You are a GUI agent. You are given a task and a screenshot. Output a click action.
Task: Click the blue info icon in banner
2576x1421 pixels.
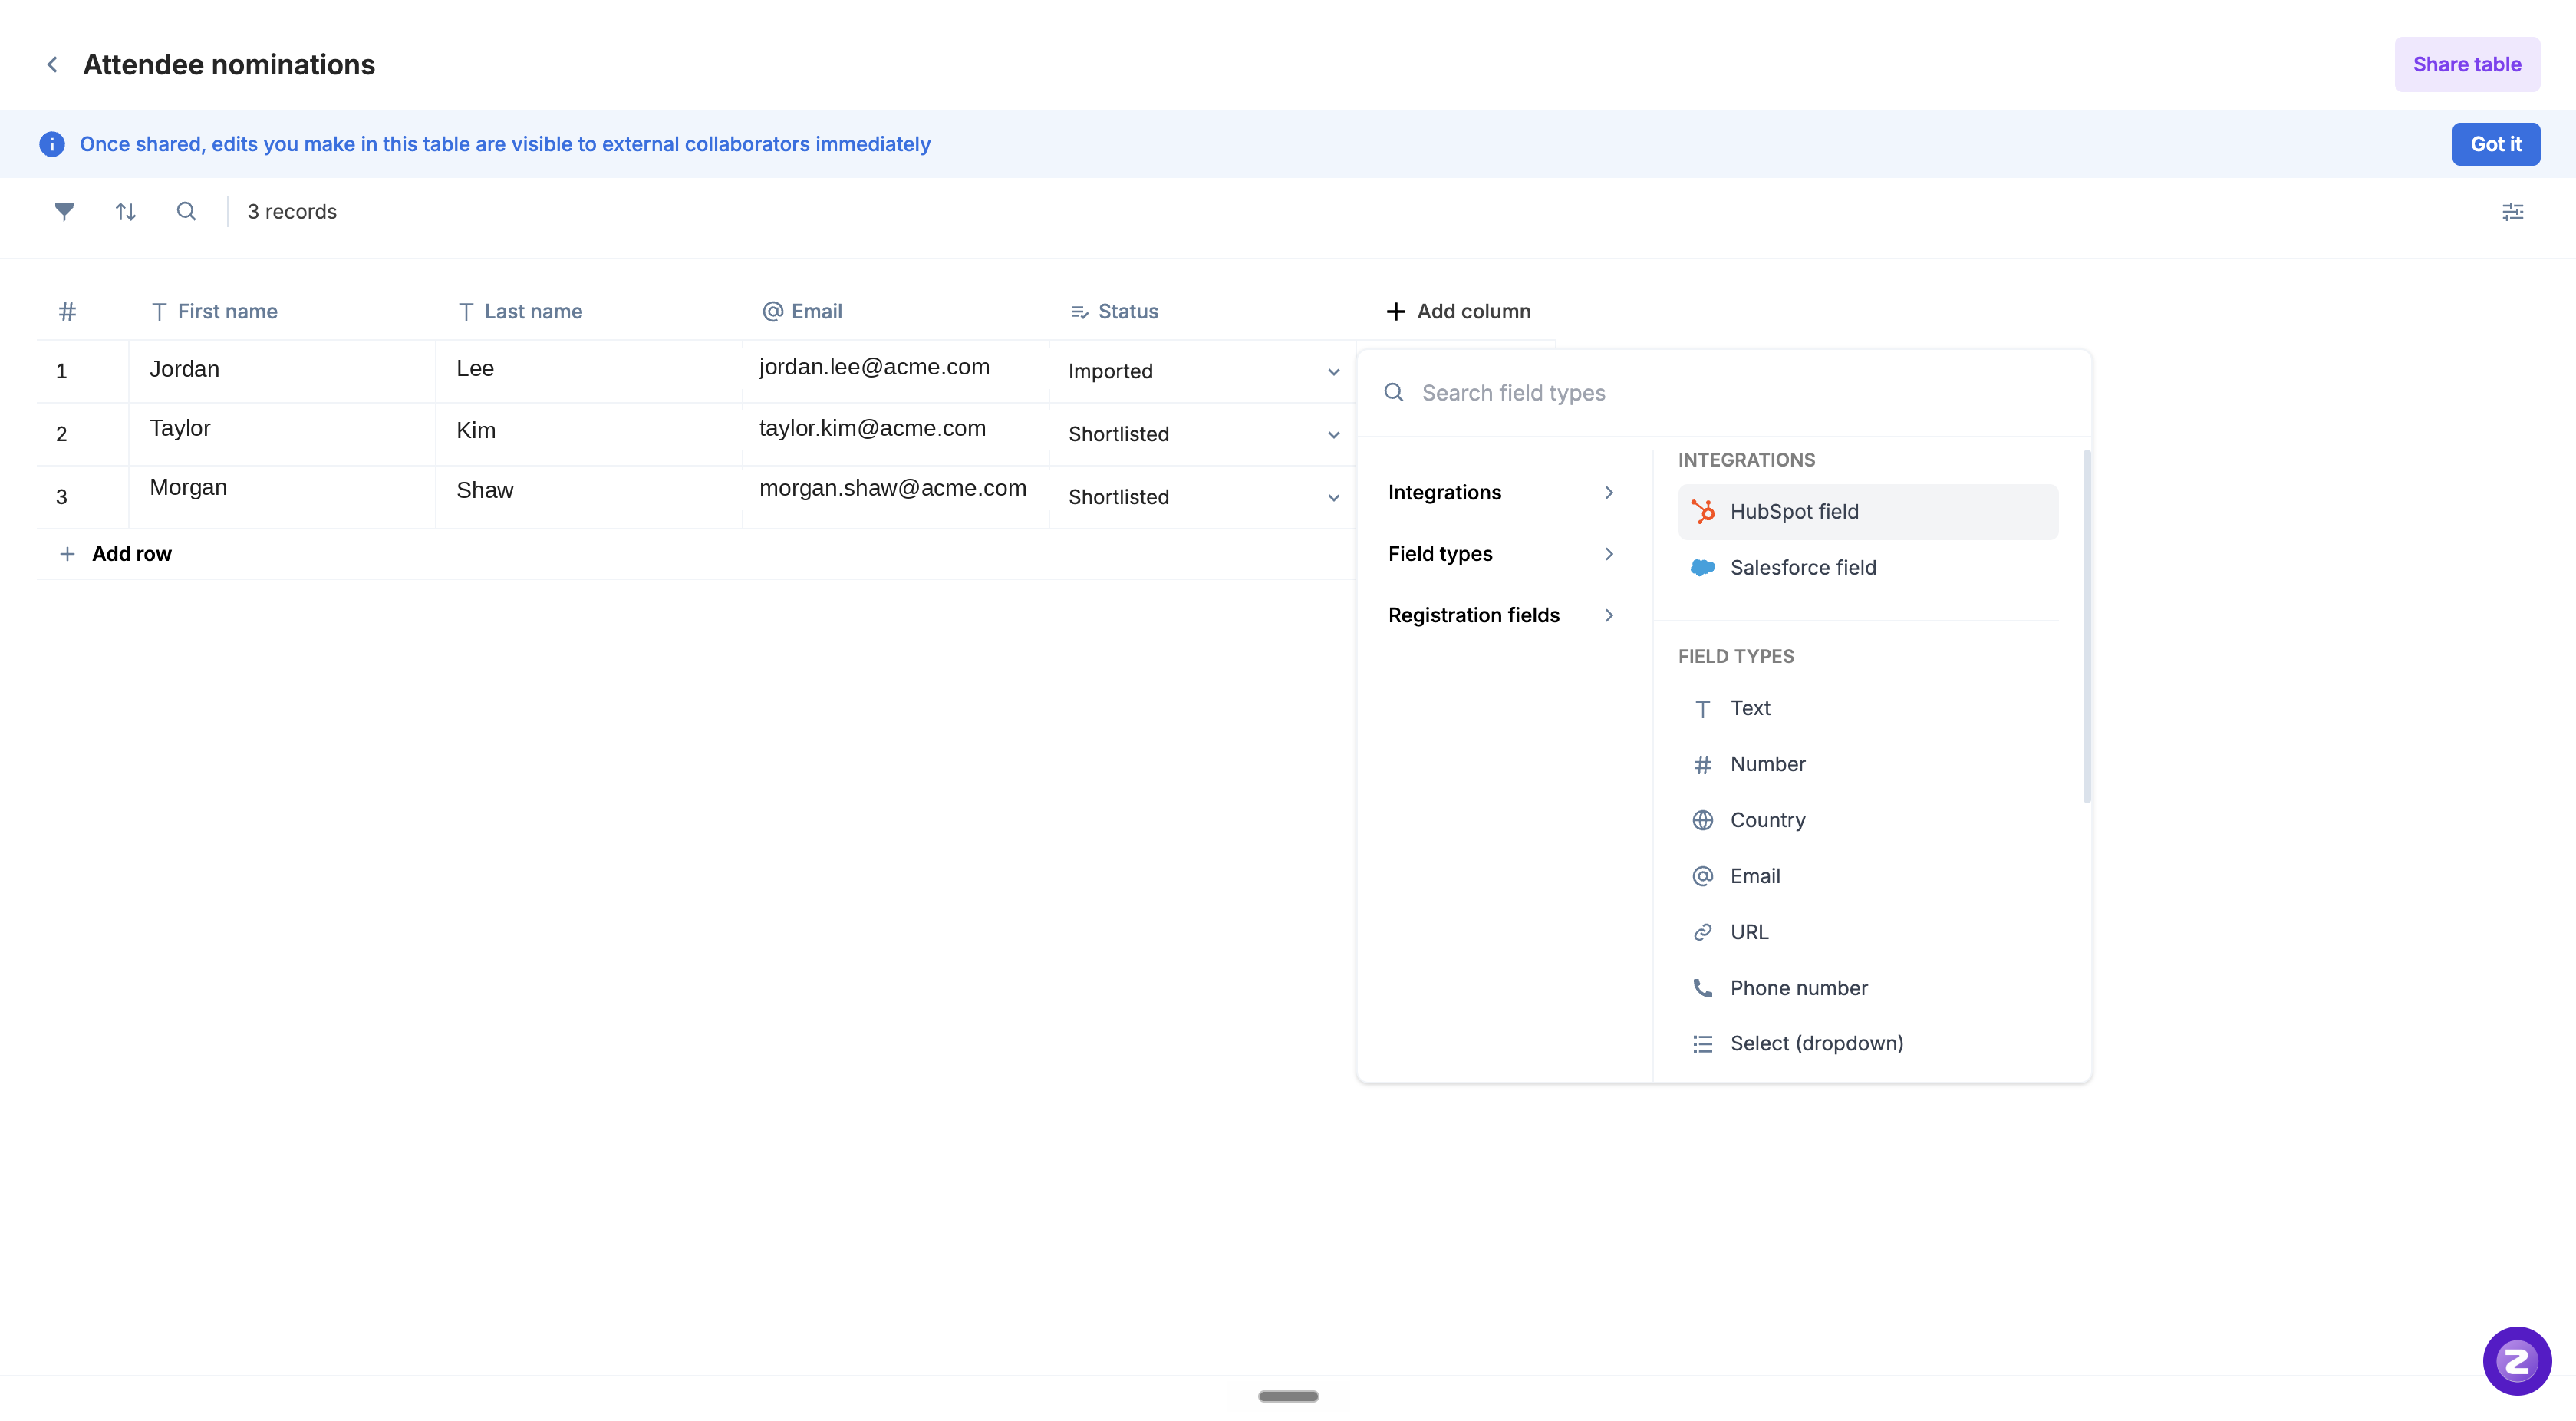pos(52,144)
